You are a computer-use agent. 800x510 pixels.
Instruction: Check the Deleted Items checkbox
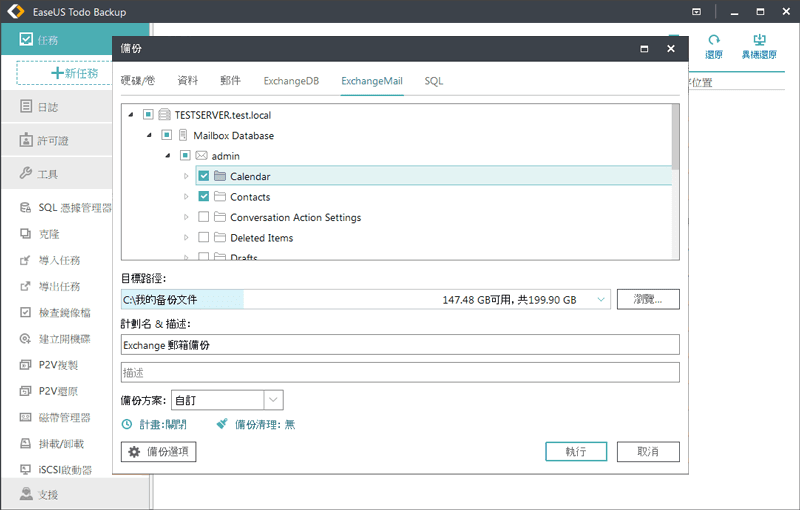(204, 238)
